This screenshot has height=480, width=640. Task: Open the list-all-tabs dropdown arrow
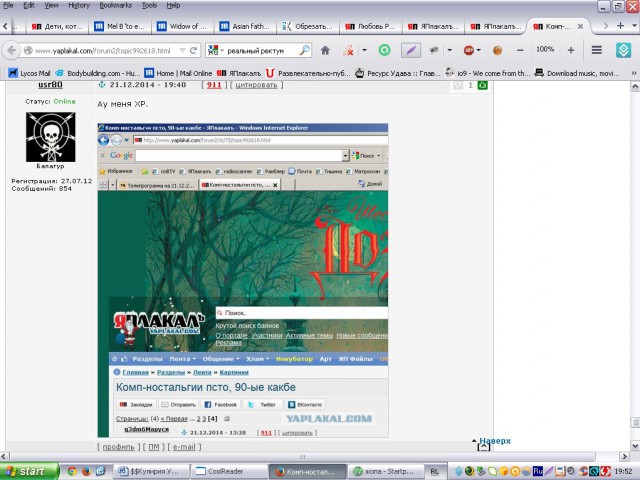(634, 26)
